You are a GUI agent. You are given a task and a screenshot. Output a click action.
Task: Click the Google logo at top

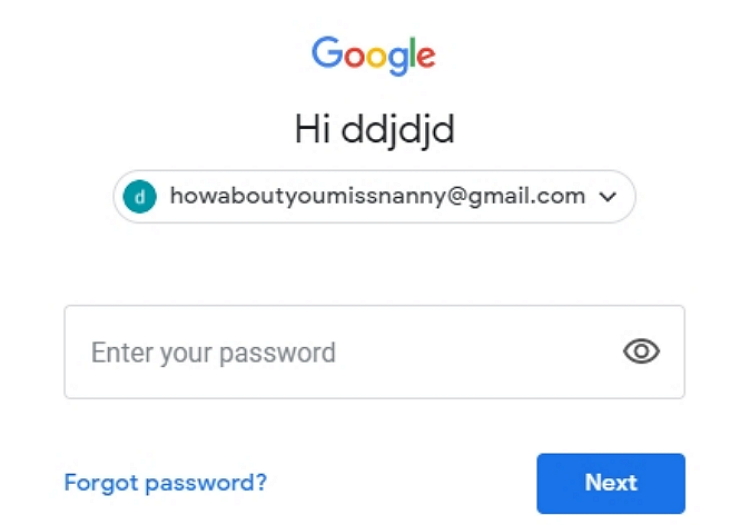pyautogui.click(x=374, y=55)
